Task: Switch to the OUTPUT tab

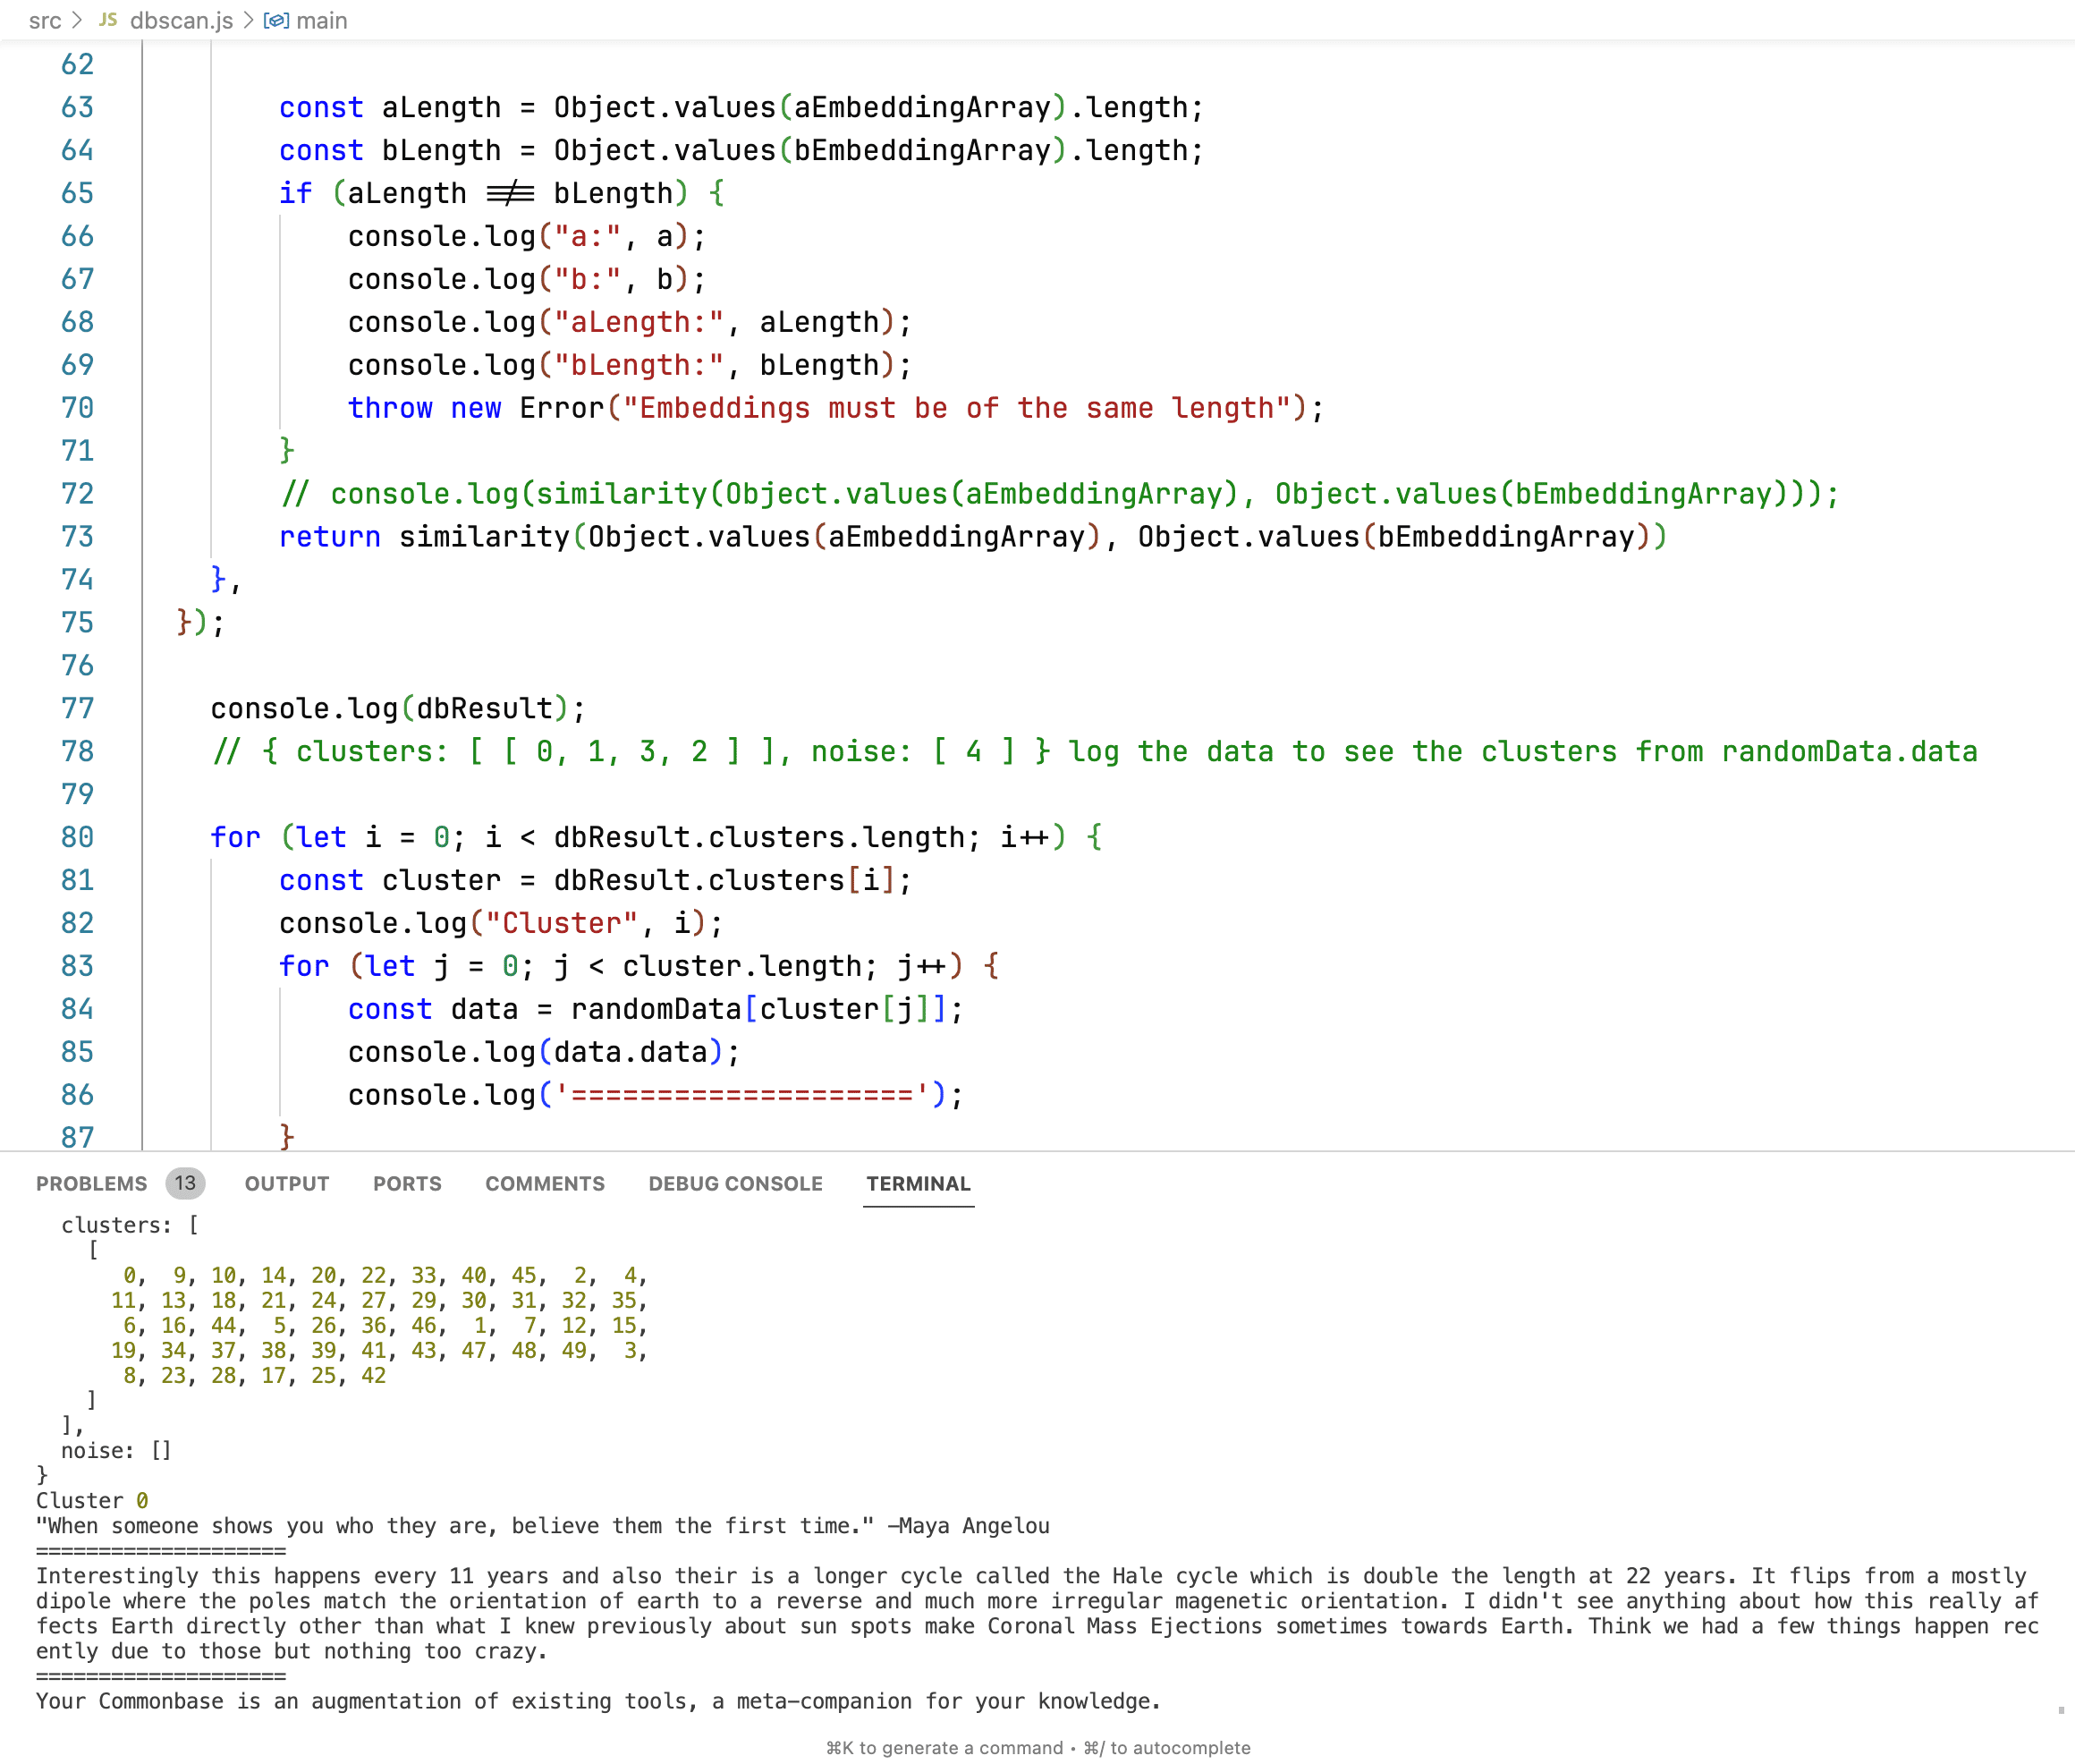Action: click(x=287, y=1183)
